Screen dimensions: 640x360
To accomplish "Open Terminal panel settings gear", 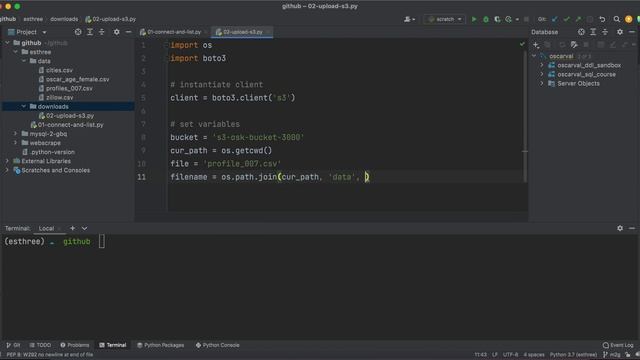I will pos(620,228).
